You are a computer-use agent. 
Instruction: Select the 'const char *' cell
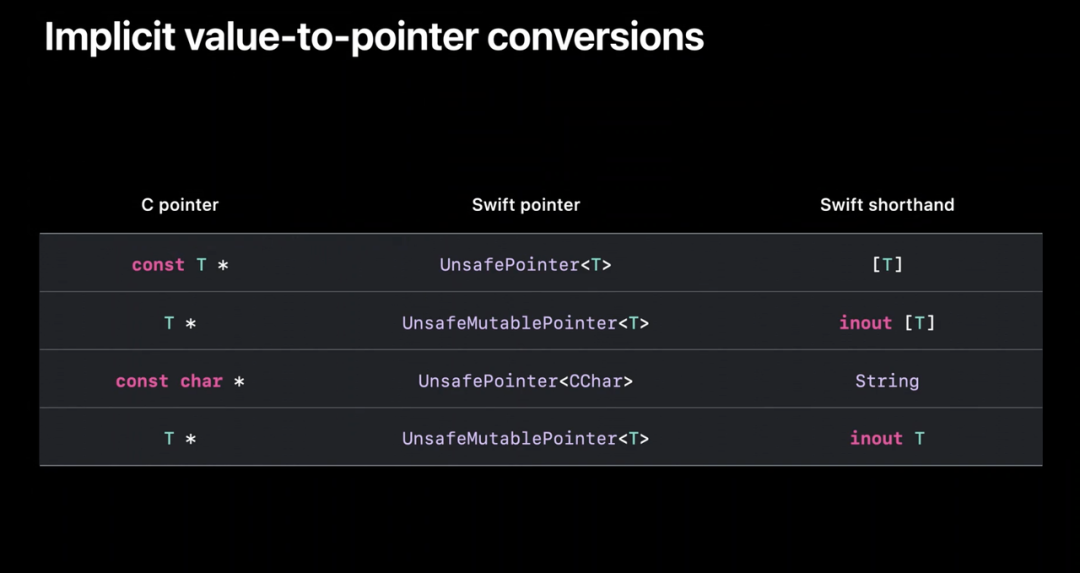pyautogui.click(x=180, y=381)
